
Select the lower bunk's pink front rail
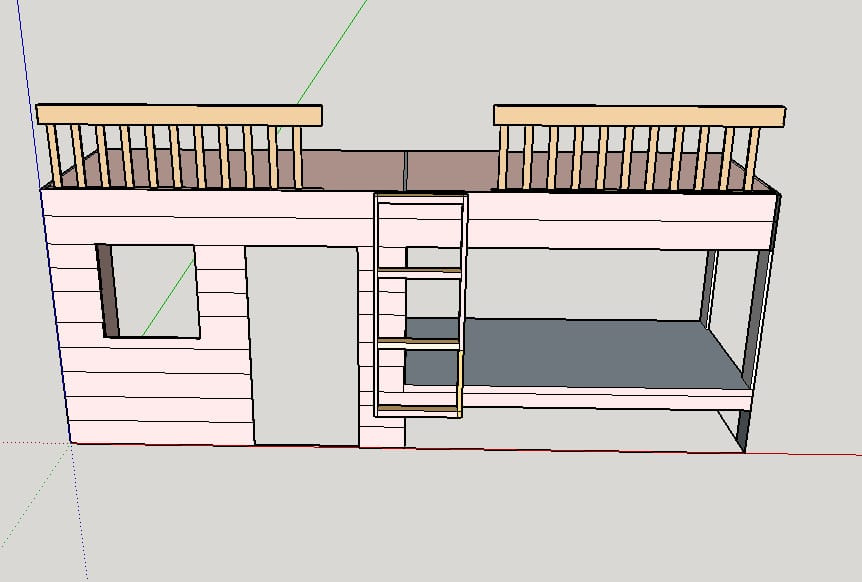tap(600, 399)
